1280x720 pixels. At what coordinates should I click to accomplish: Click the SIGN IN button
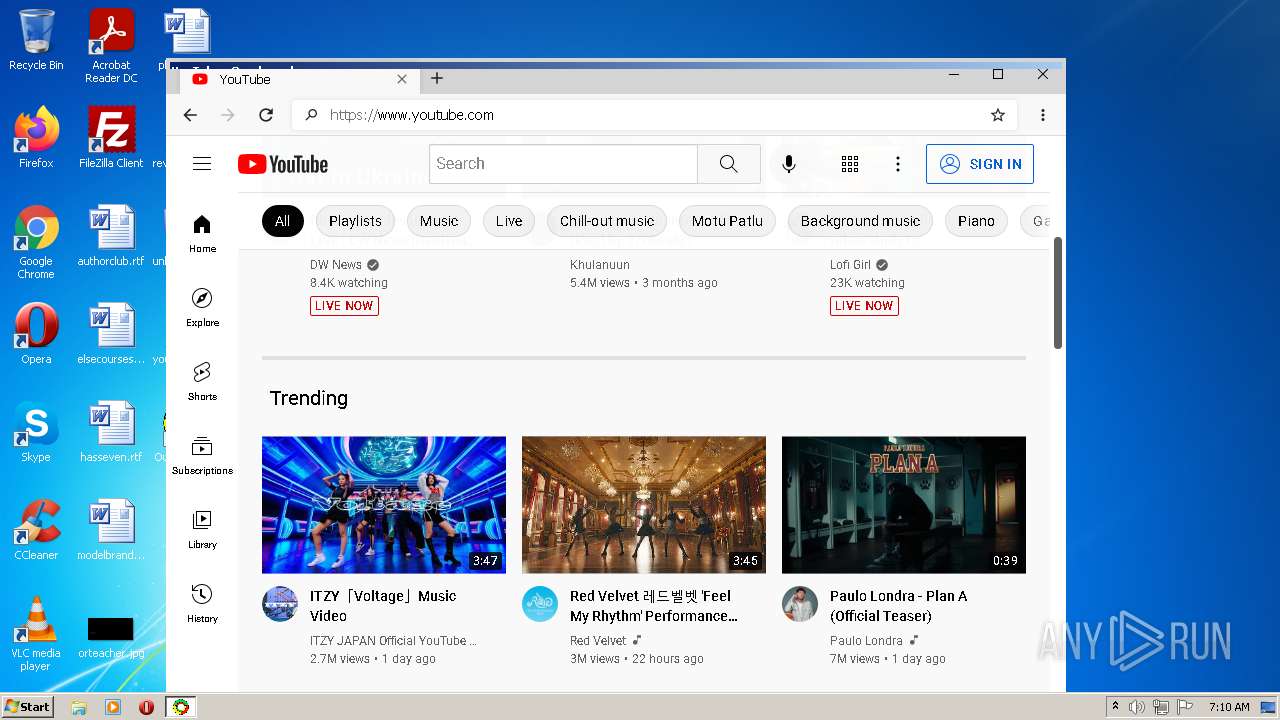point(980,164)
